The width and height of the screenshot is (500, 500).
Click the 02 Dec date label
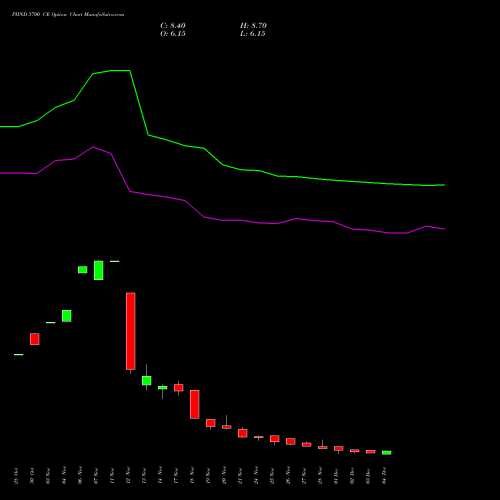point(352,476)
